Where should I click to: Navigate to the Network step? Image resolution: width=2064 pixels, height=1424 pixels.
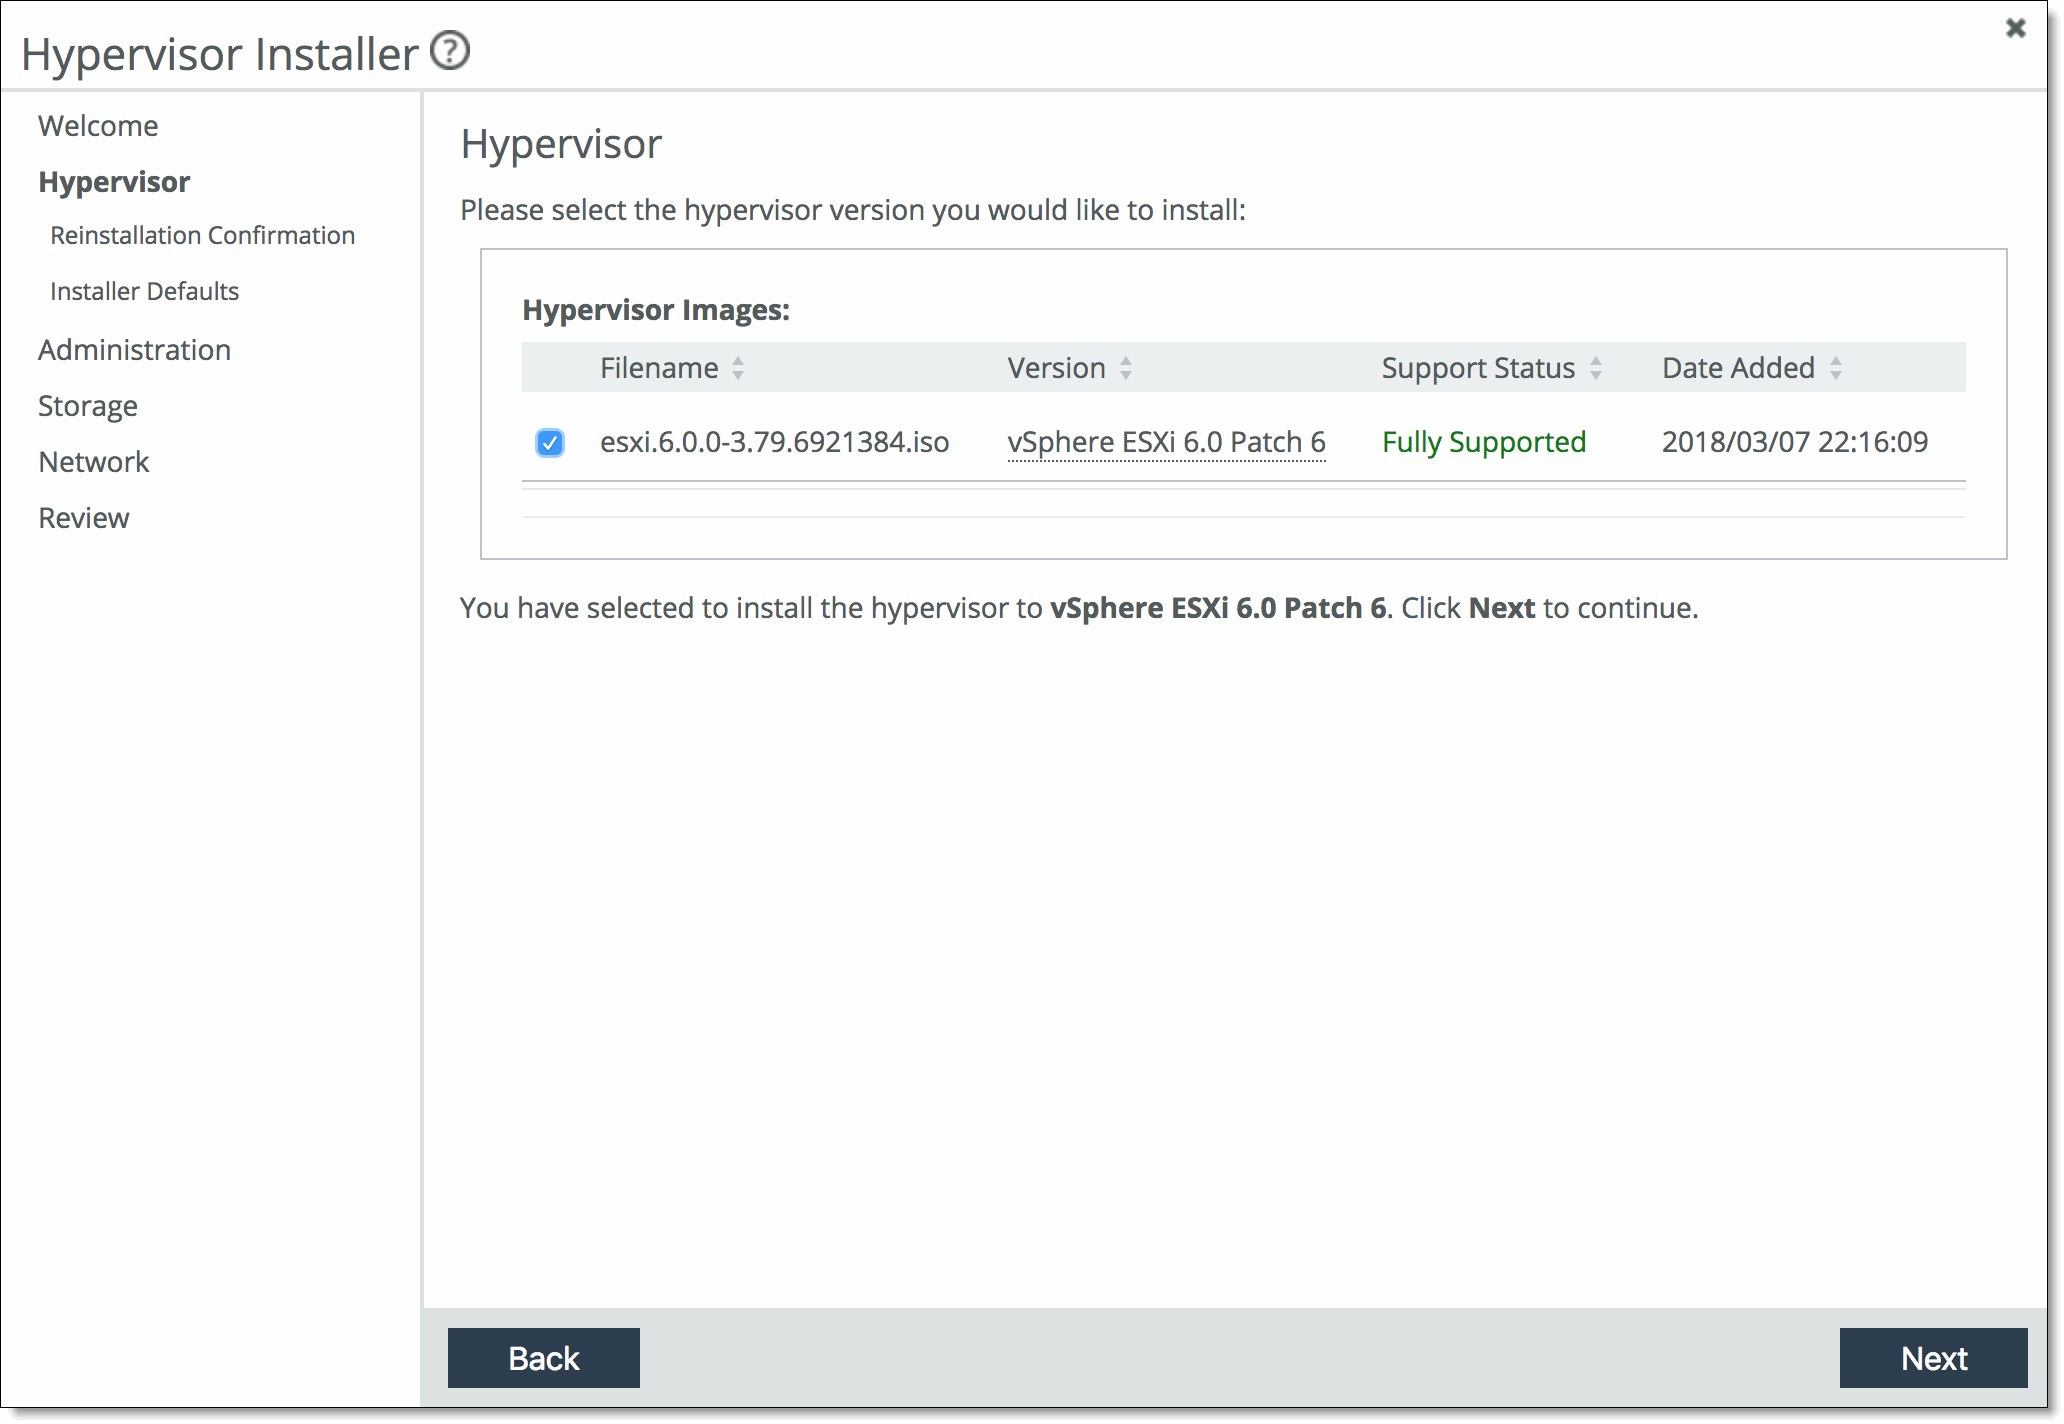[93, 462]
